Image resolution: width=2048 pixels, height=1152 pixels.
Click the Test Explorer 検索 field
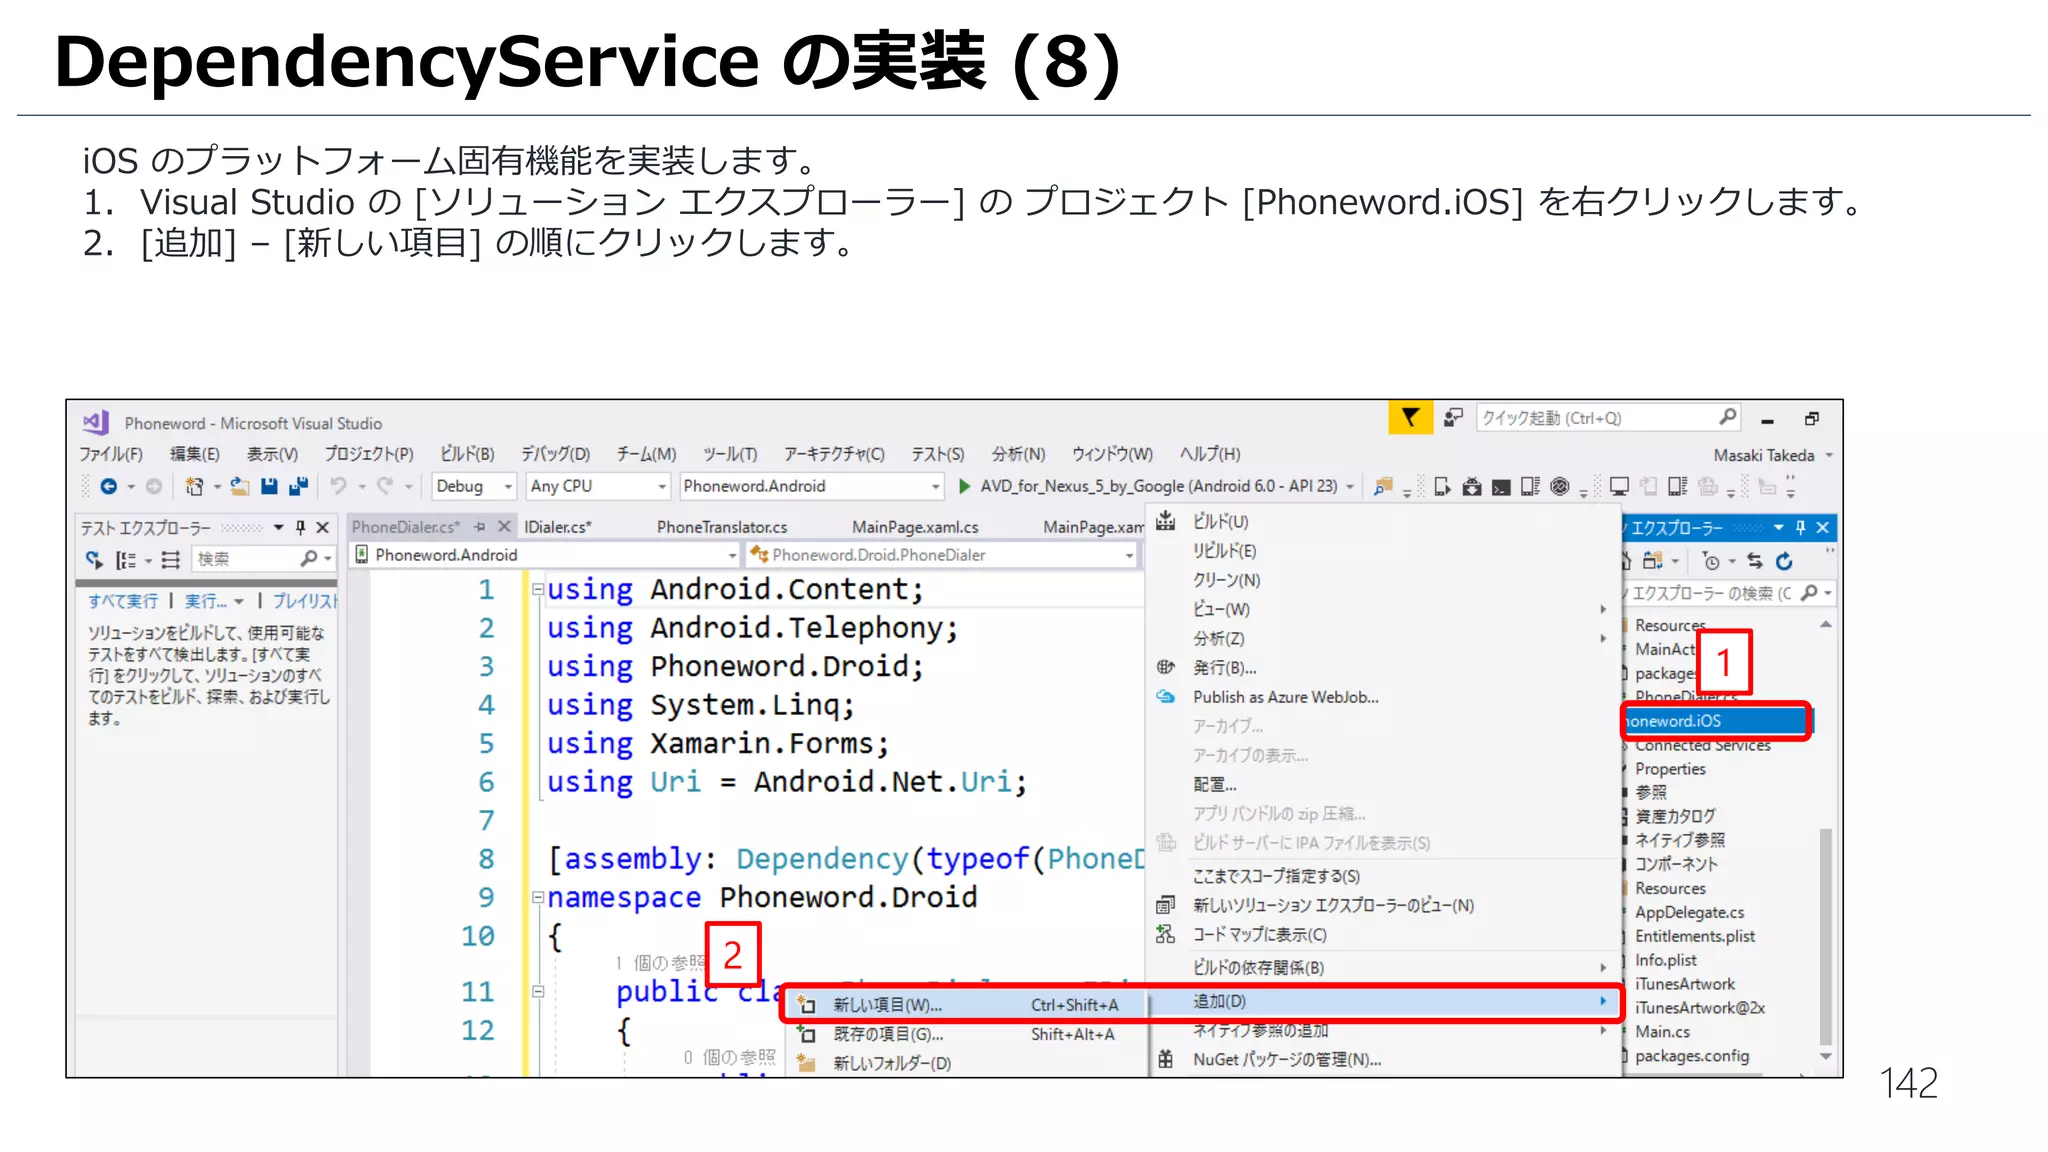(x=264, y=558)
